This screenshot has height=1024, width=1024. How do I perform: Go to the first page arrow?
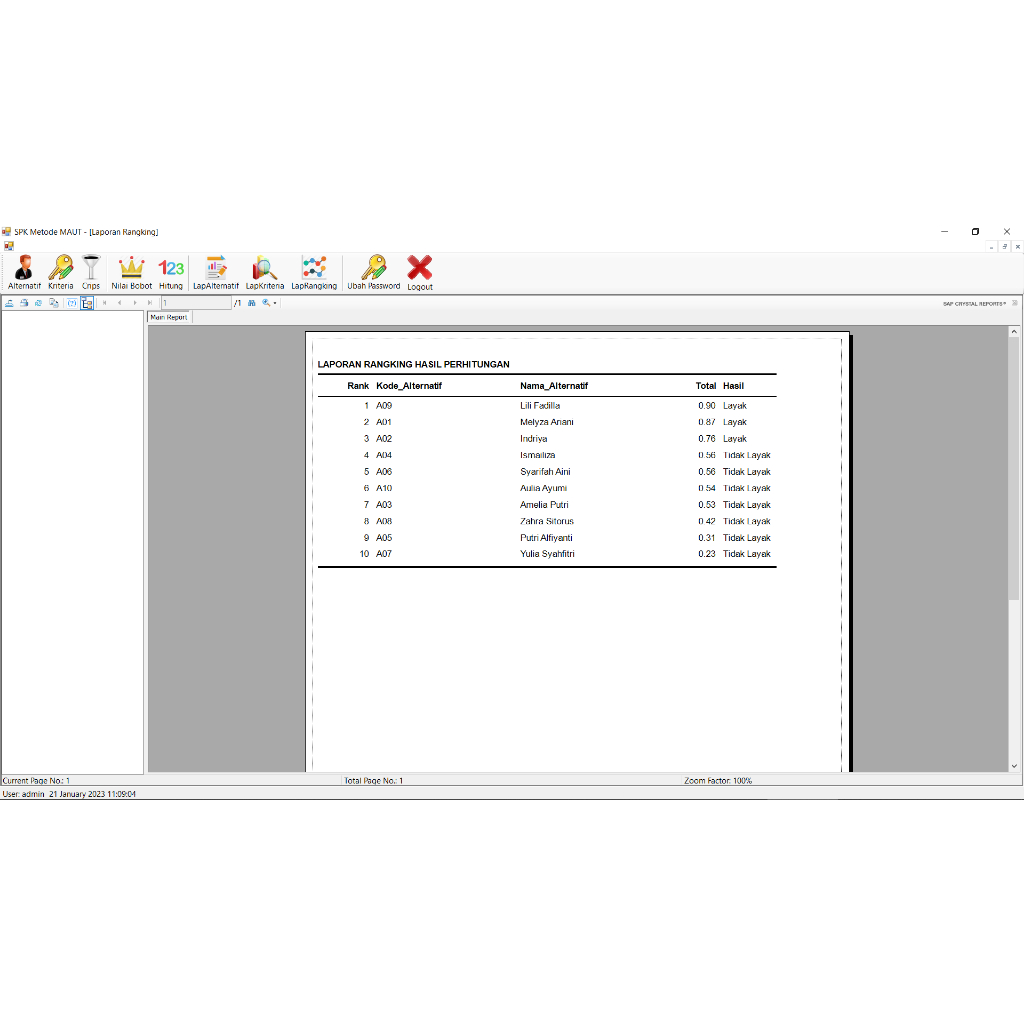[104, 303]
